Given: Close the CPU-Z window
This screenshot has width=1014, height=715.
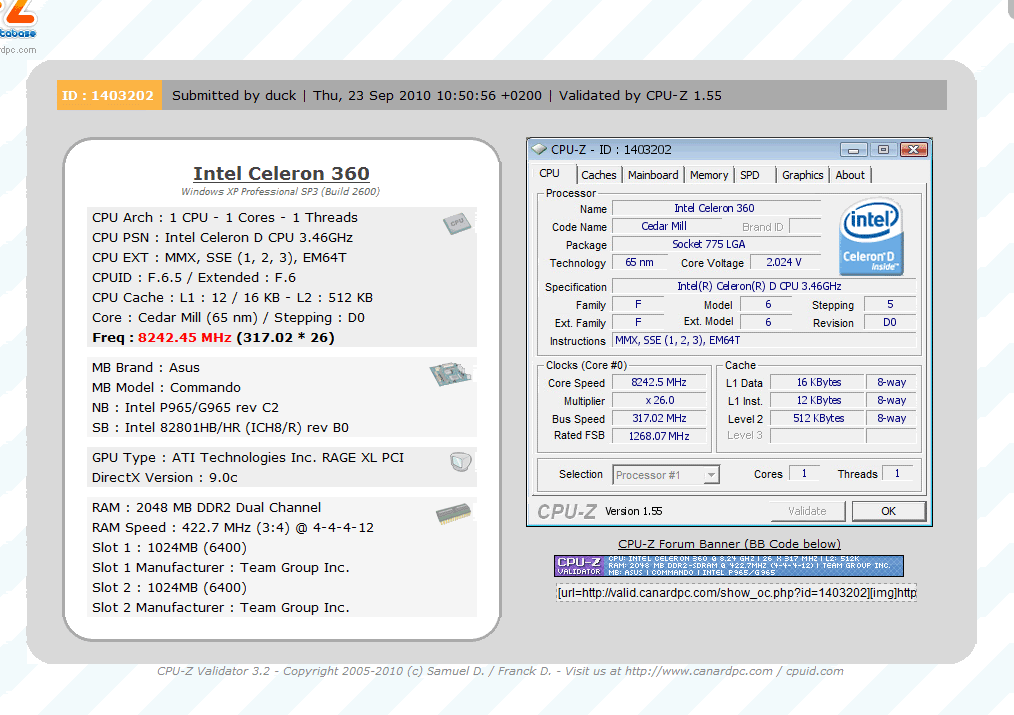Looking at the screenshot, I should [x=913, y=150].
